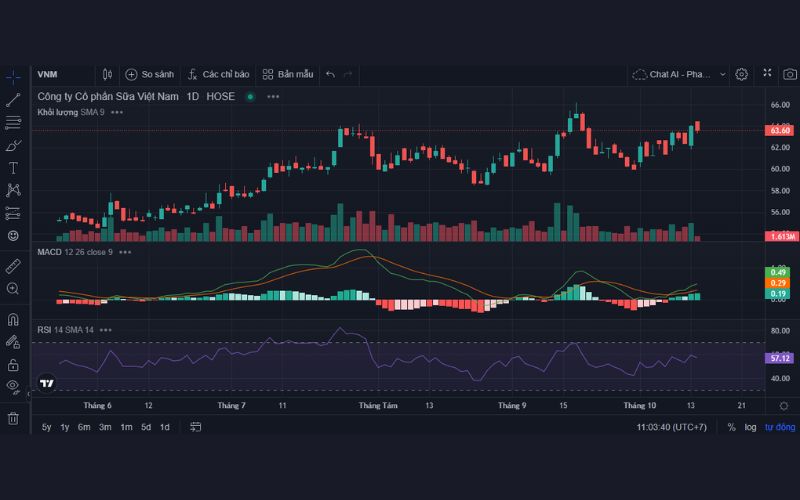Screen dimensions: 800x500
Task: Click the trash icon to remove drawings
Action: coord(13,418)
